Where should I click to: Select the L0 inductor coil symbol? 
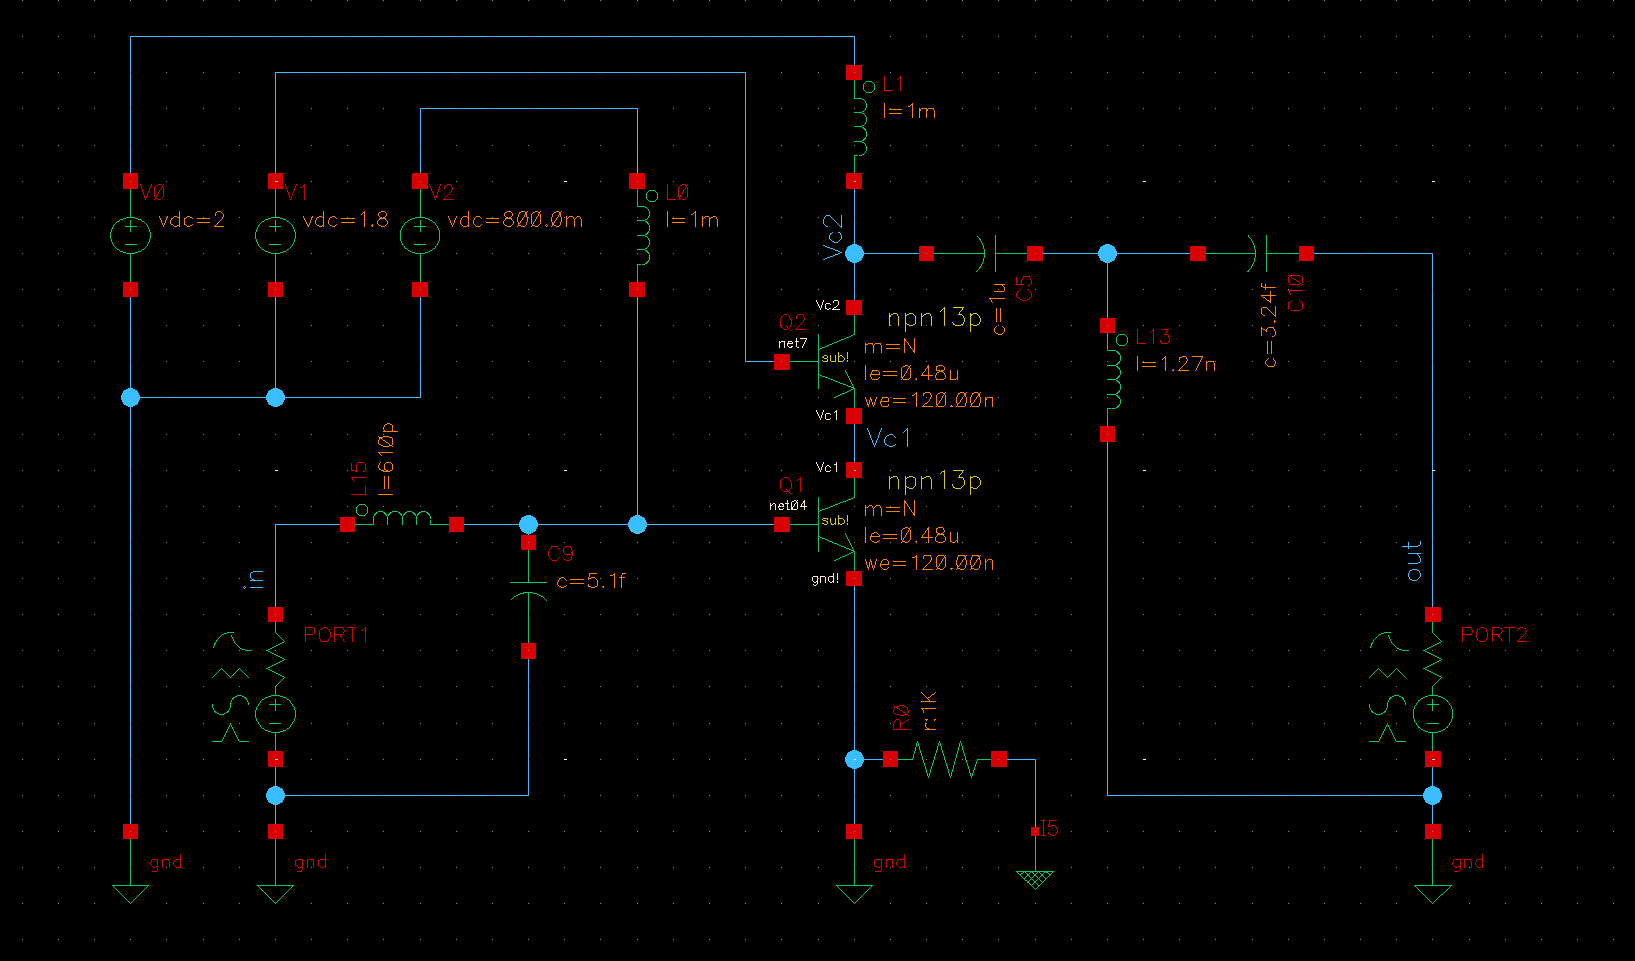(642, 235)
